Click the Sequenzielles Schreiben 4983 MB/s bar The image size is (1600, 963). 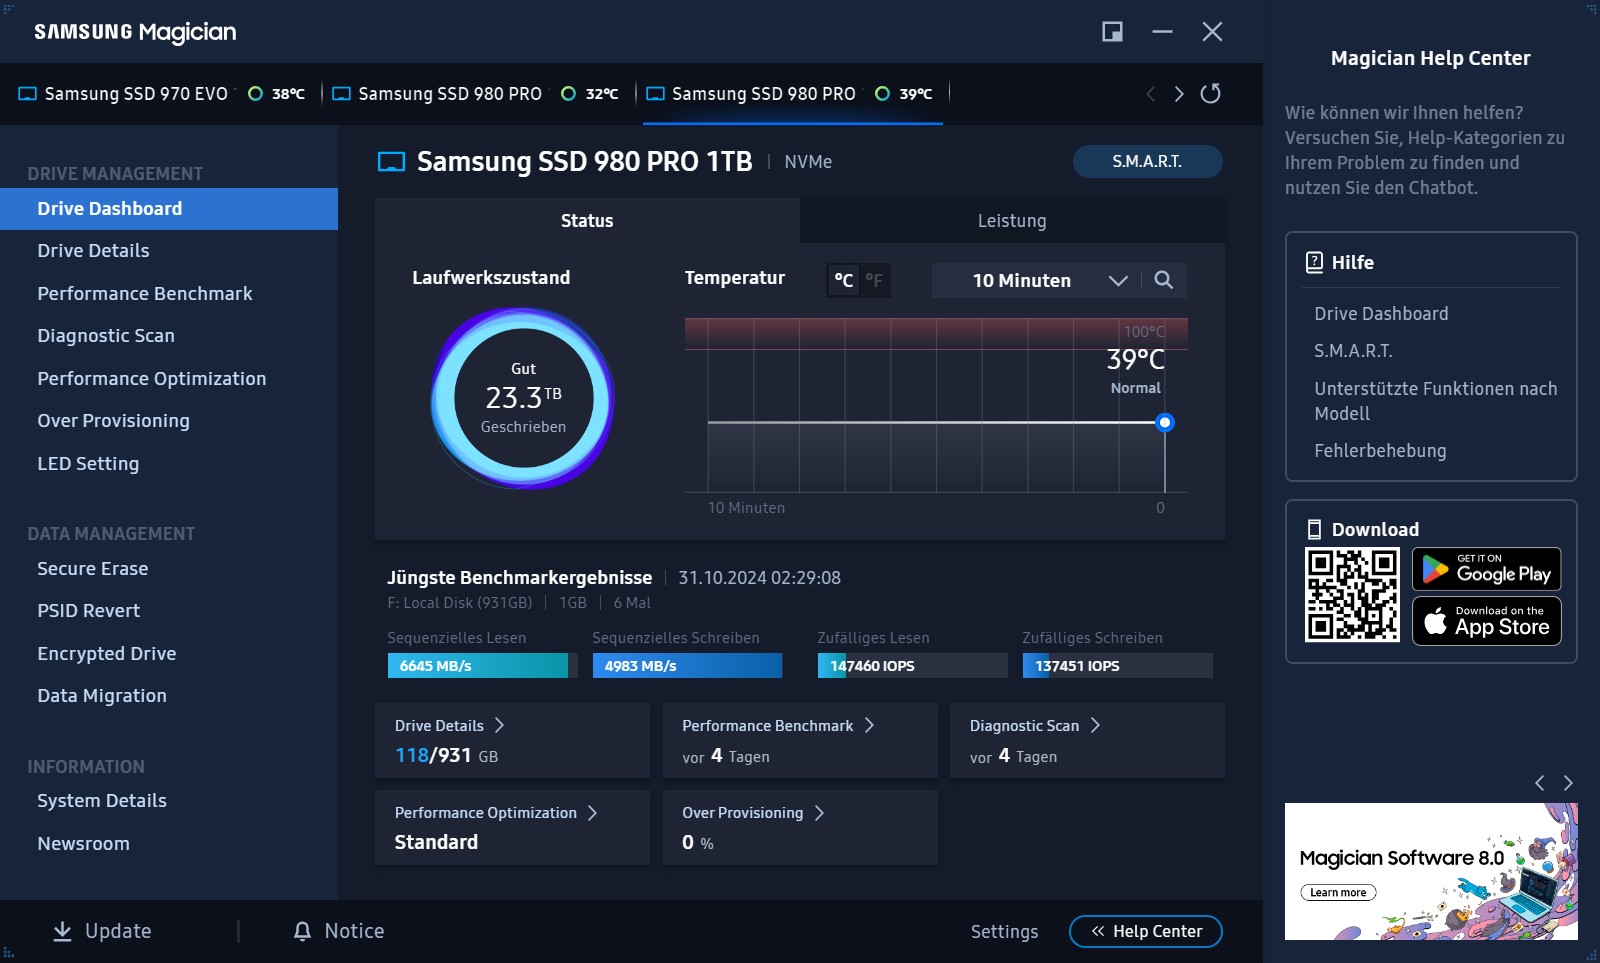[x=687, y=666]
